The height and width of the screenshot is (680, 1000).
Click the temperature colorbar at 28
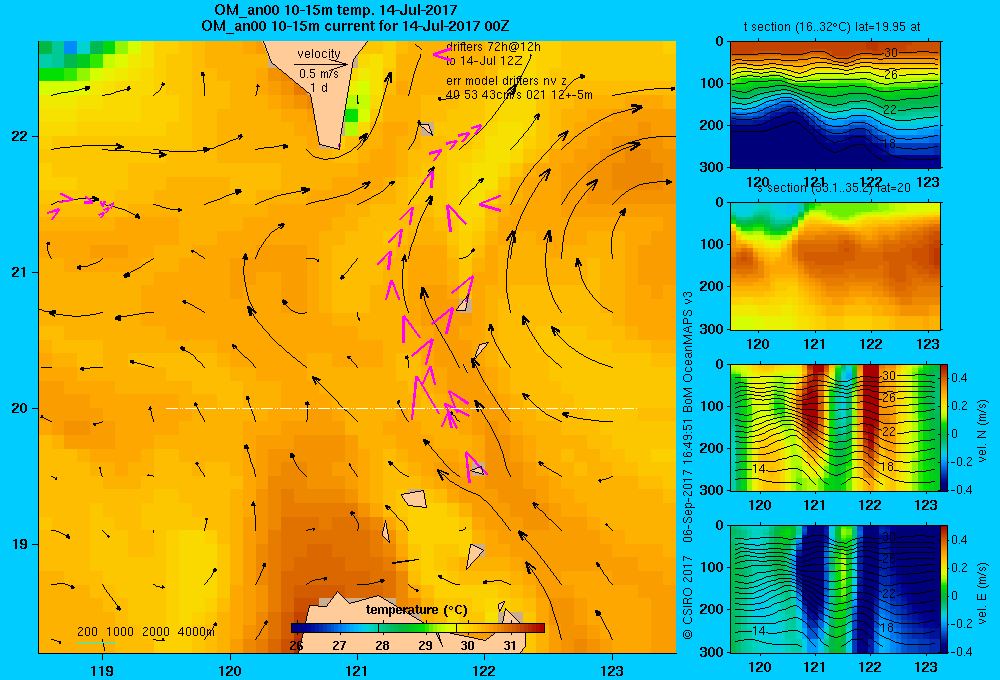tap(382, 628)
